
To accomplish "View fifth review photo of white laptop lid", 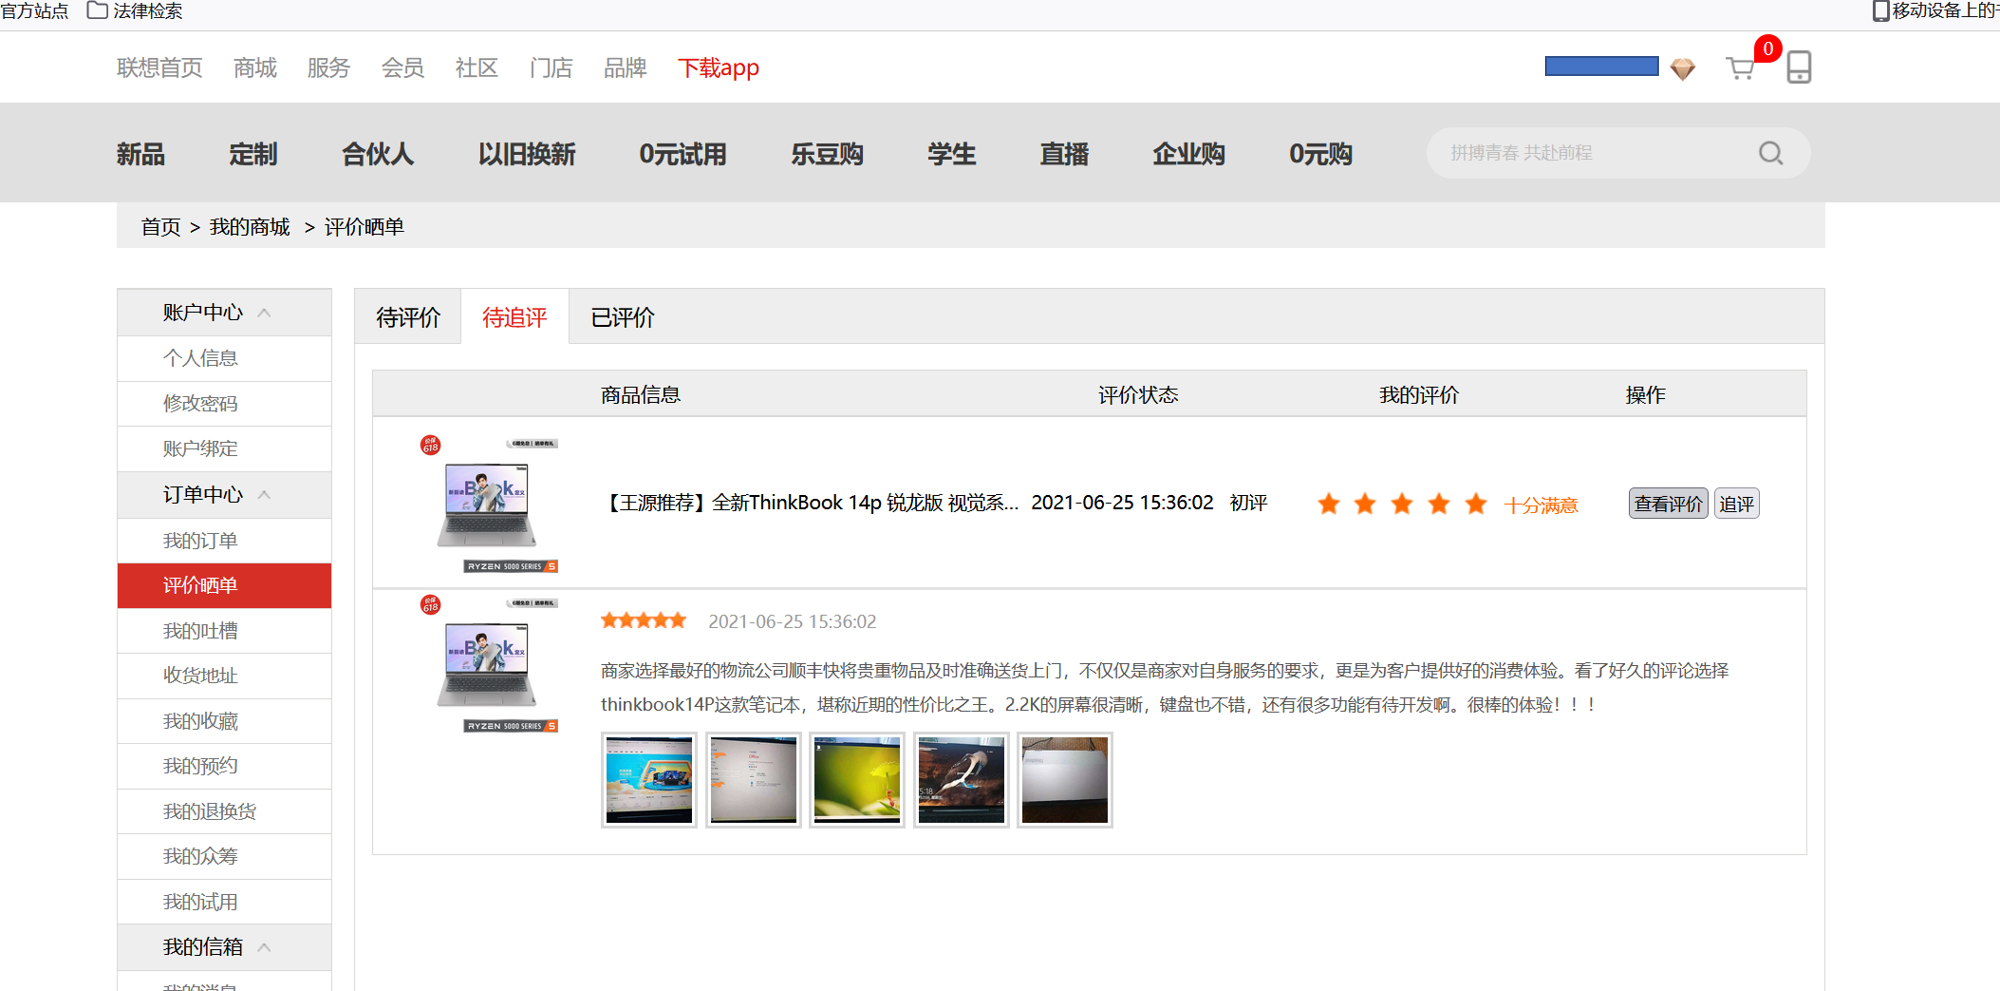I will [x=1065, y=780].
